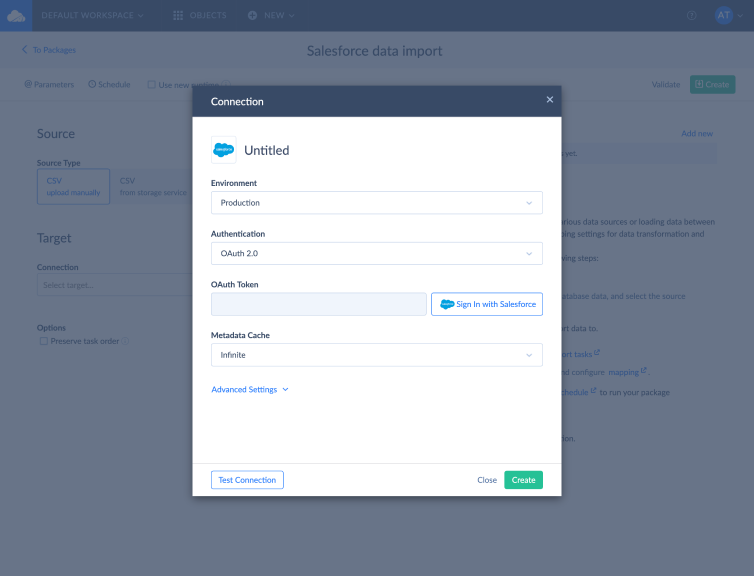Open the Schedule settings

(109, 84)
